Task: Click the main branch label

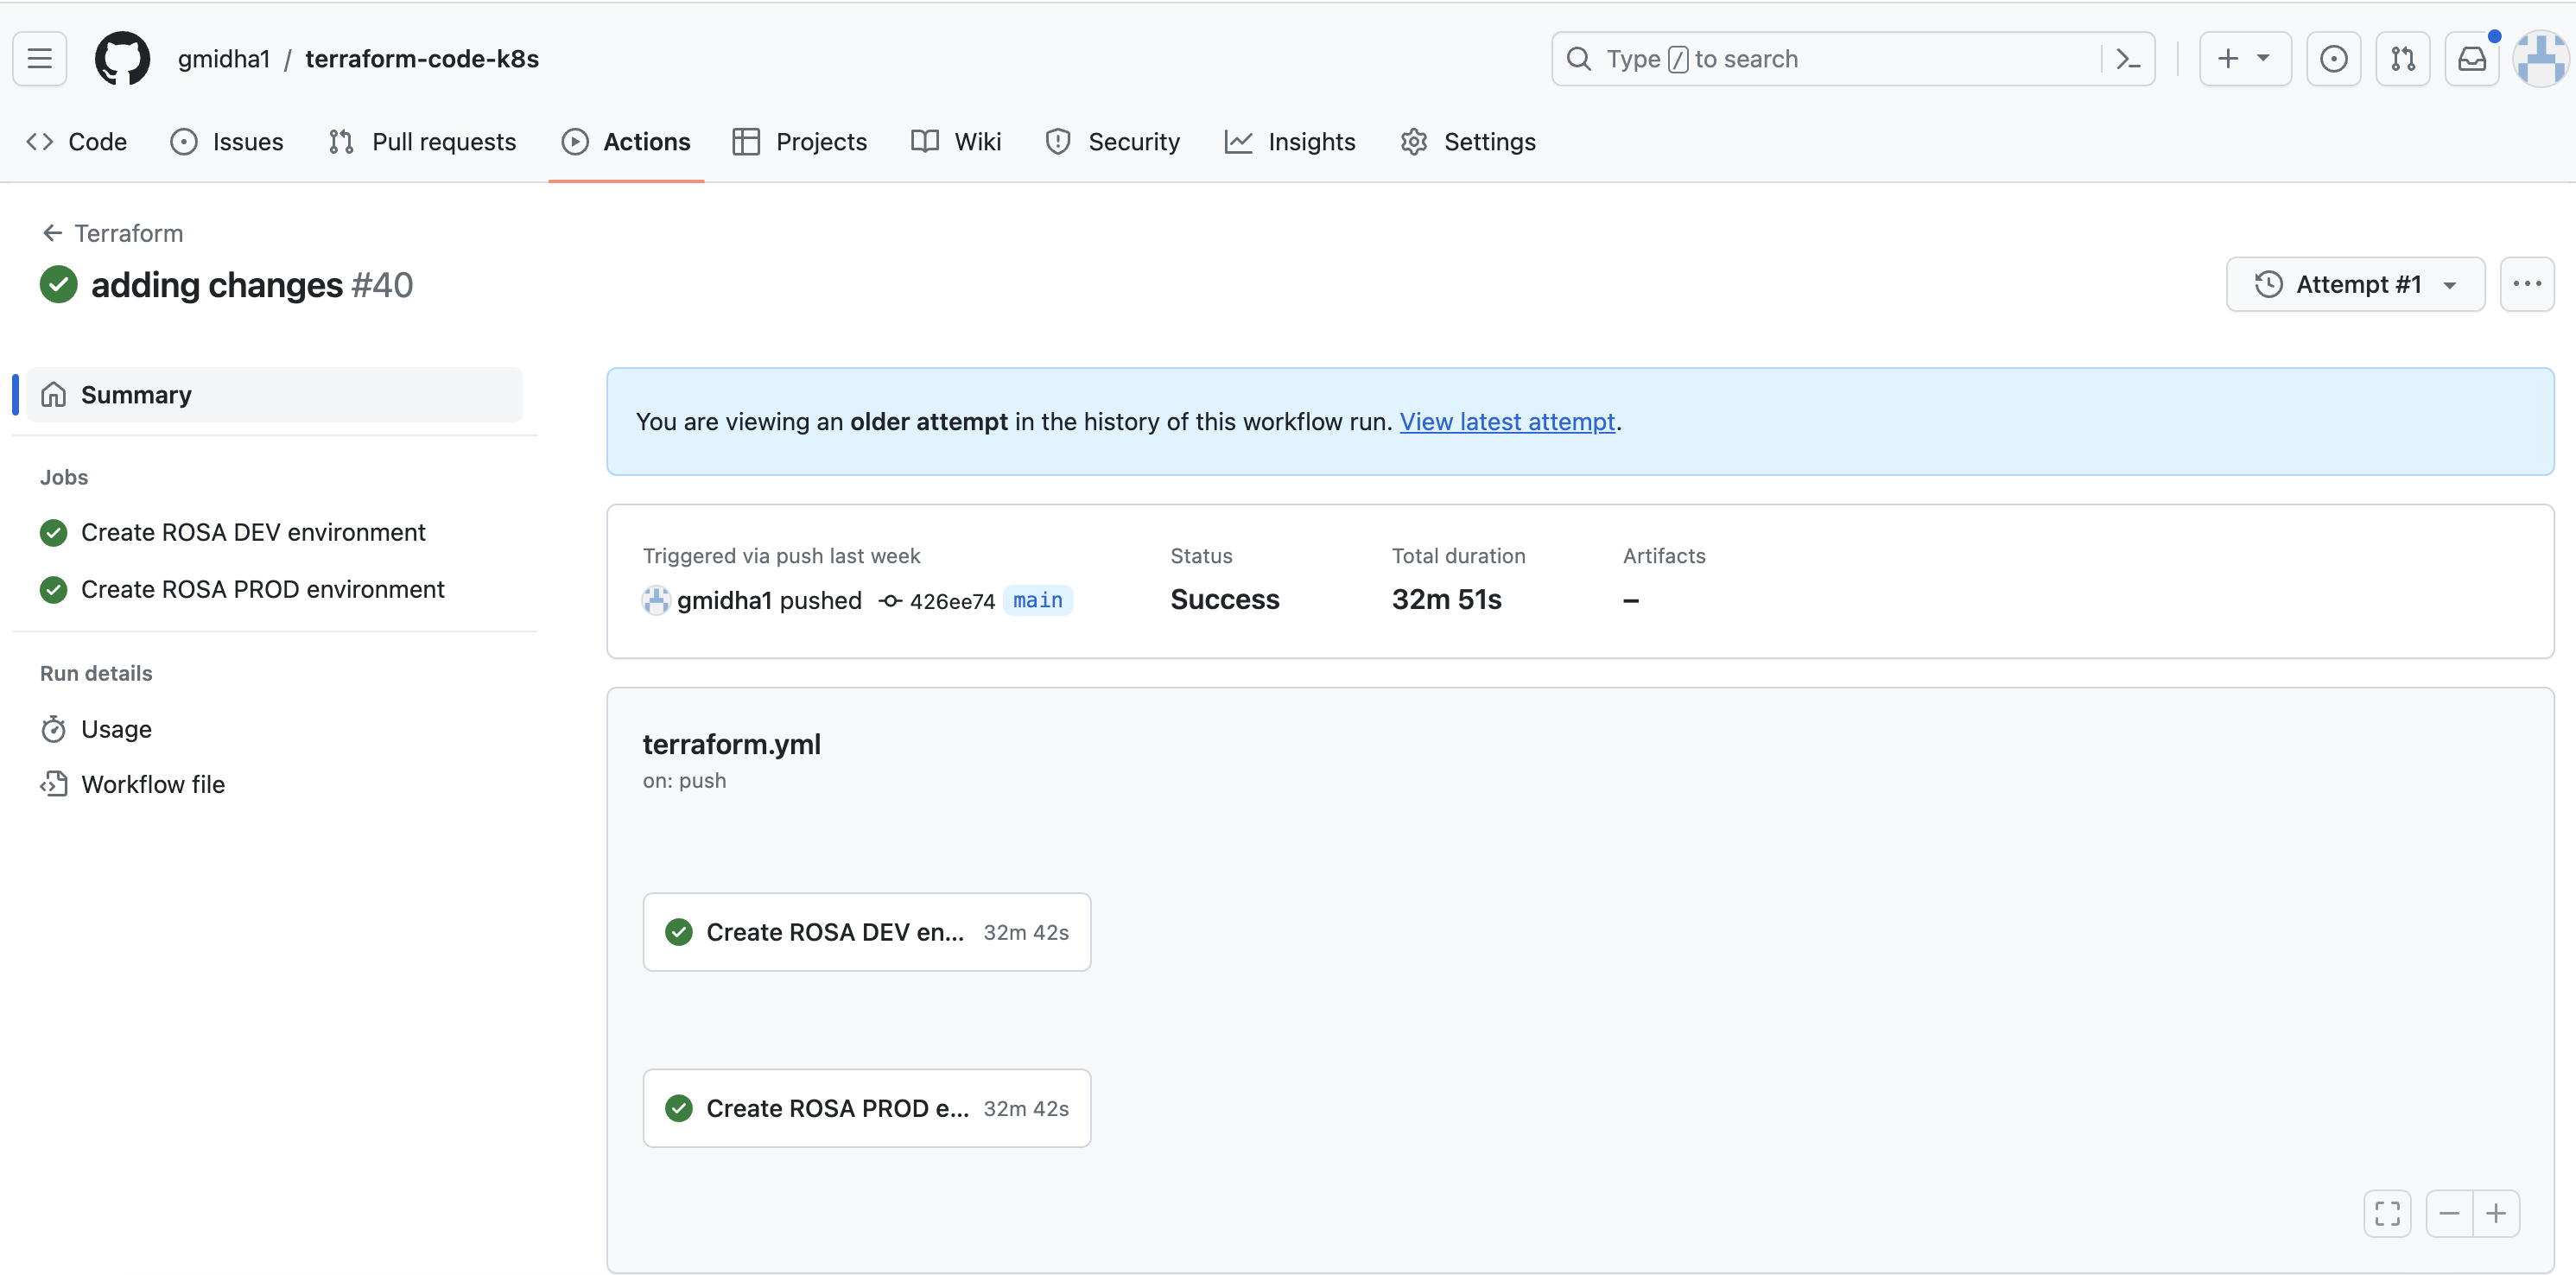Action: point(1038,601)
